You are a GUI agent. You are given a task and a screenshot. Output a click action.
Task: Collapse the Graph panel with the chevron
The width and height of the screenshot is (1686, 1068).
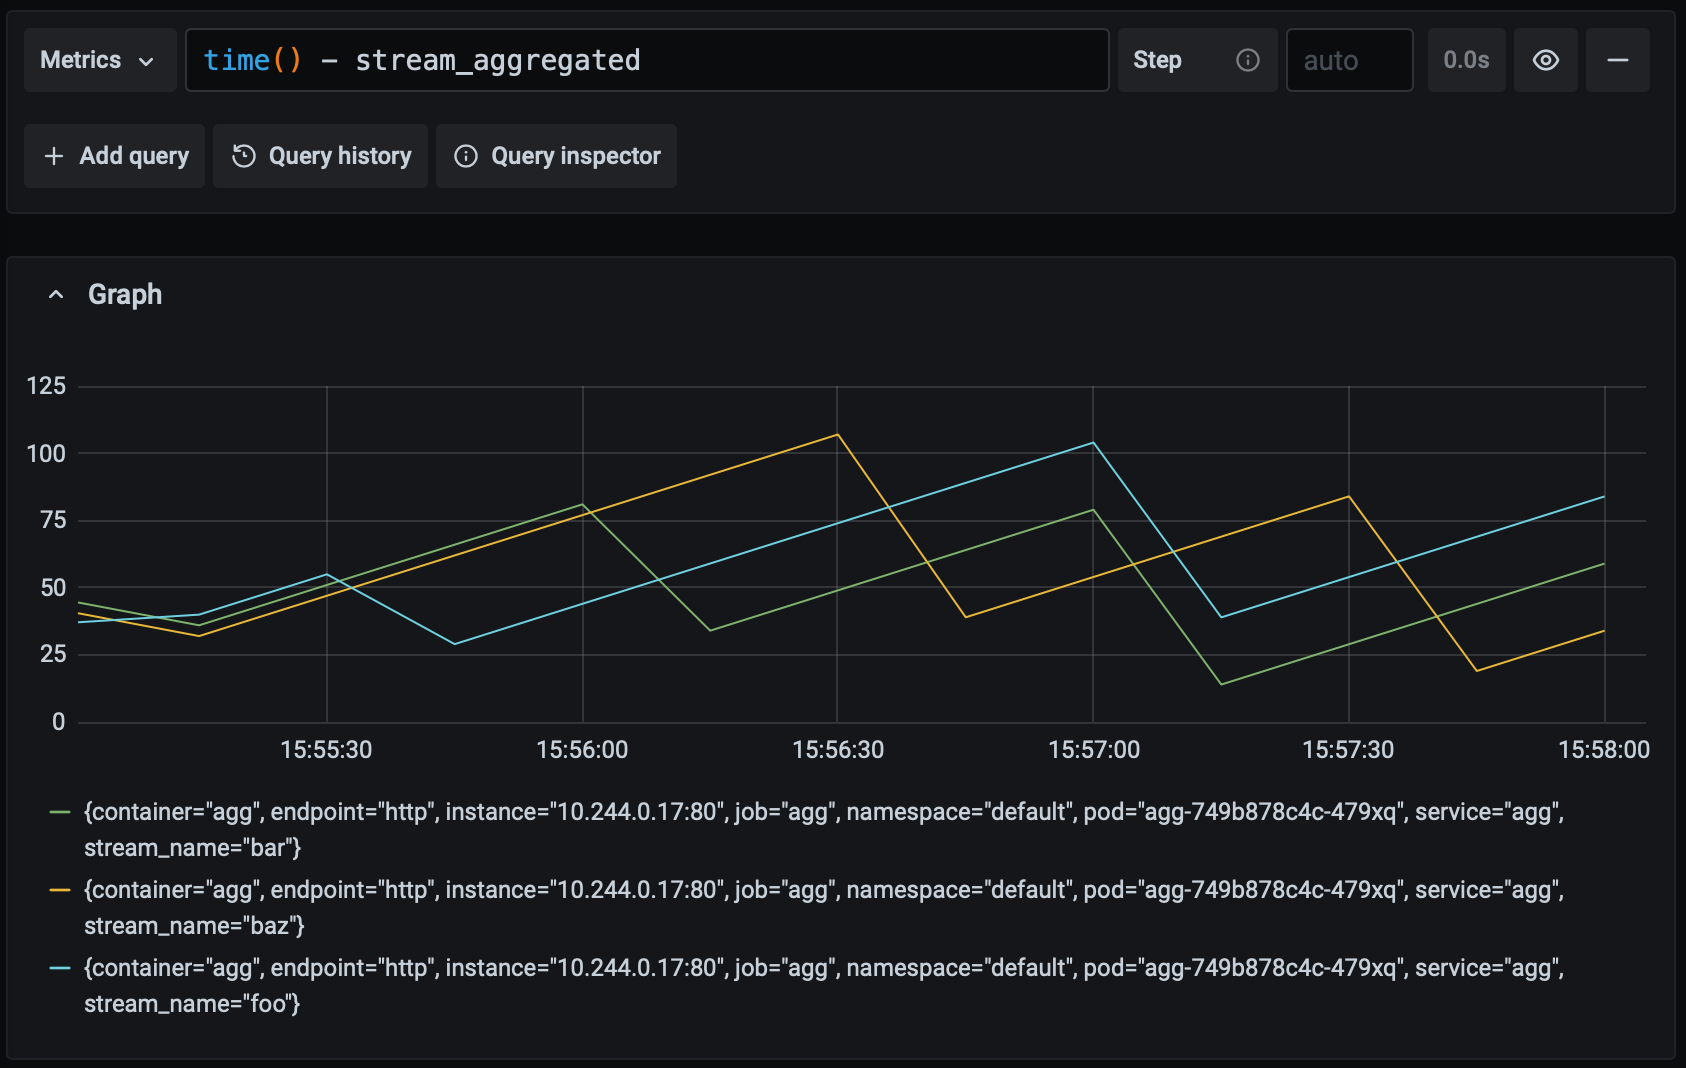pos(56,295)
